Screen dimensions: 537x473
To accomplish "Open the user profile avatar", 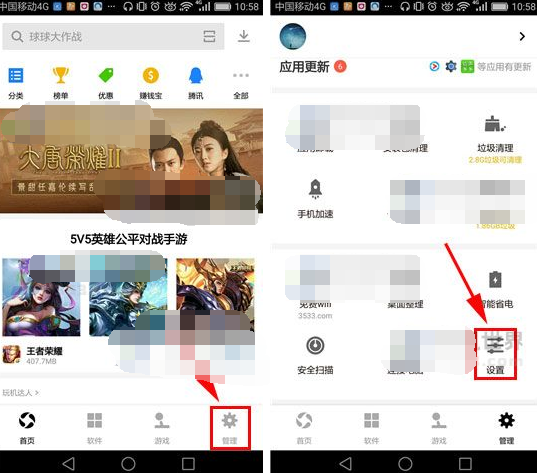I will [292, 36].
